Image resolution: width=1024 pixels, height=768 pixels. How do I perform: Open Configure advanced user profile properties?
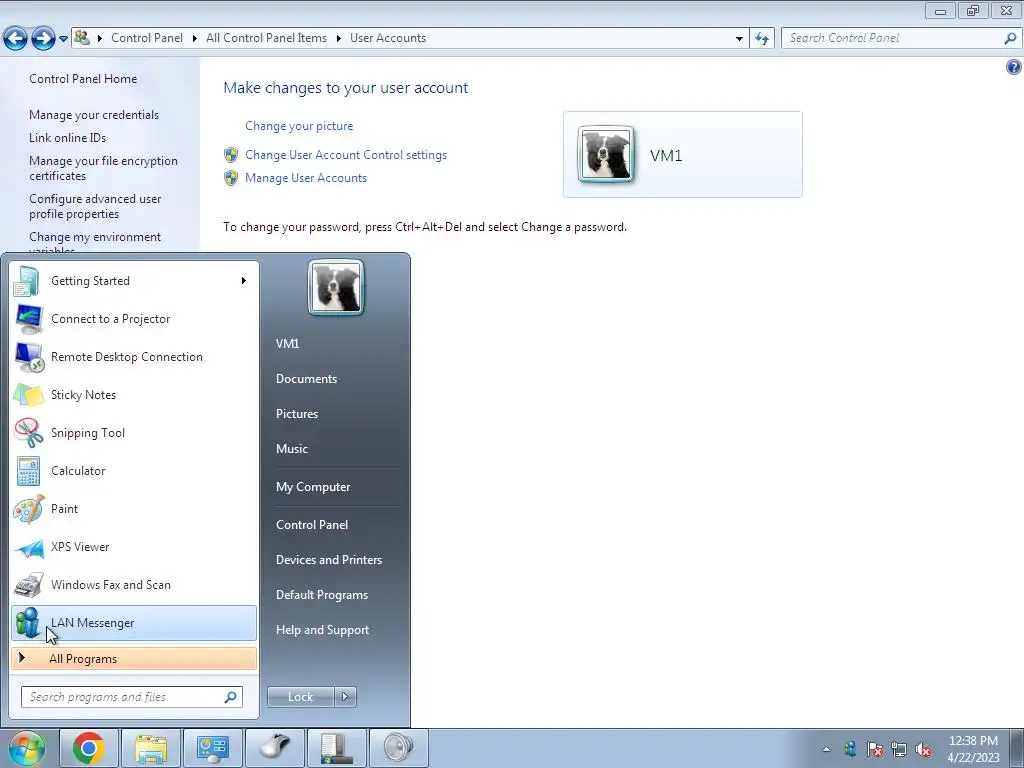pyautogui.click(x=95, y=206)
